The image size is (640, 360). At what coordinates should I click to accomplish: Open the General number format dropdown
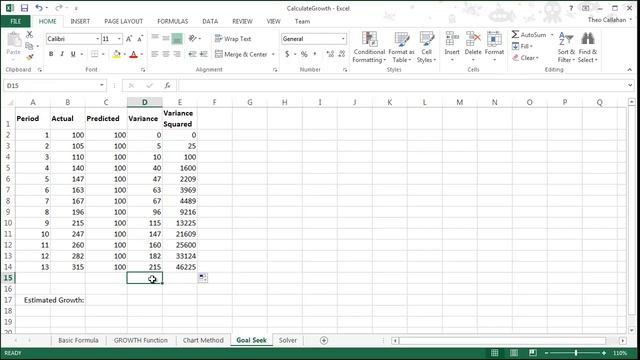pos(343,39)
